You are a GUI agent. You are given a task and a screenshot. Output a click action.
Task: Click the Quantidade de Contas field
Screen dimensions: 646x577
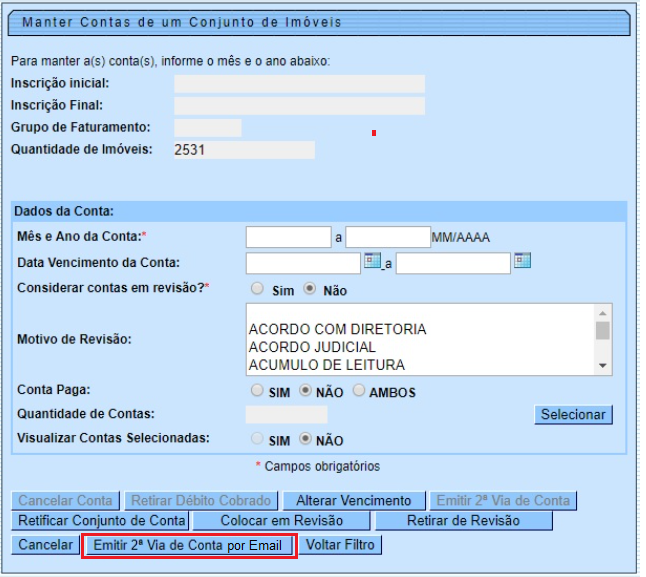coord(286,414)
